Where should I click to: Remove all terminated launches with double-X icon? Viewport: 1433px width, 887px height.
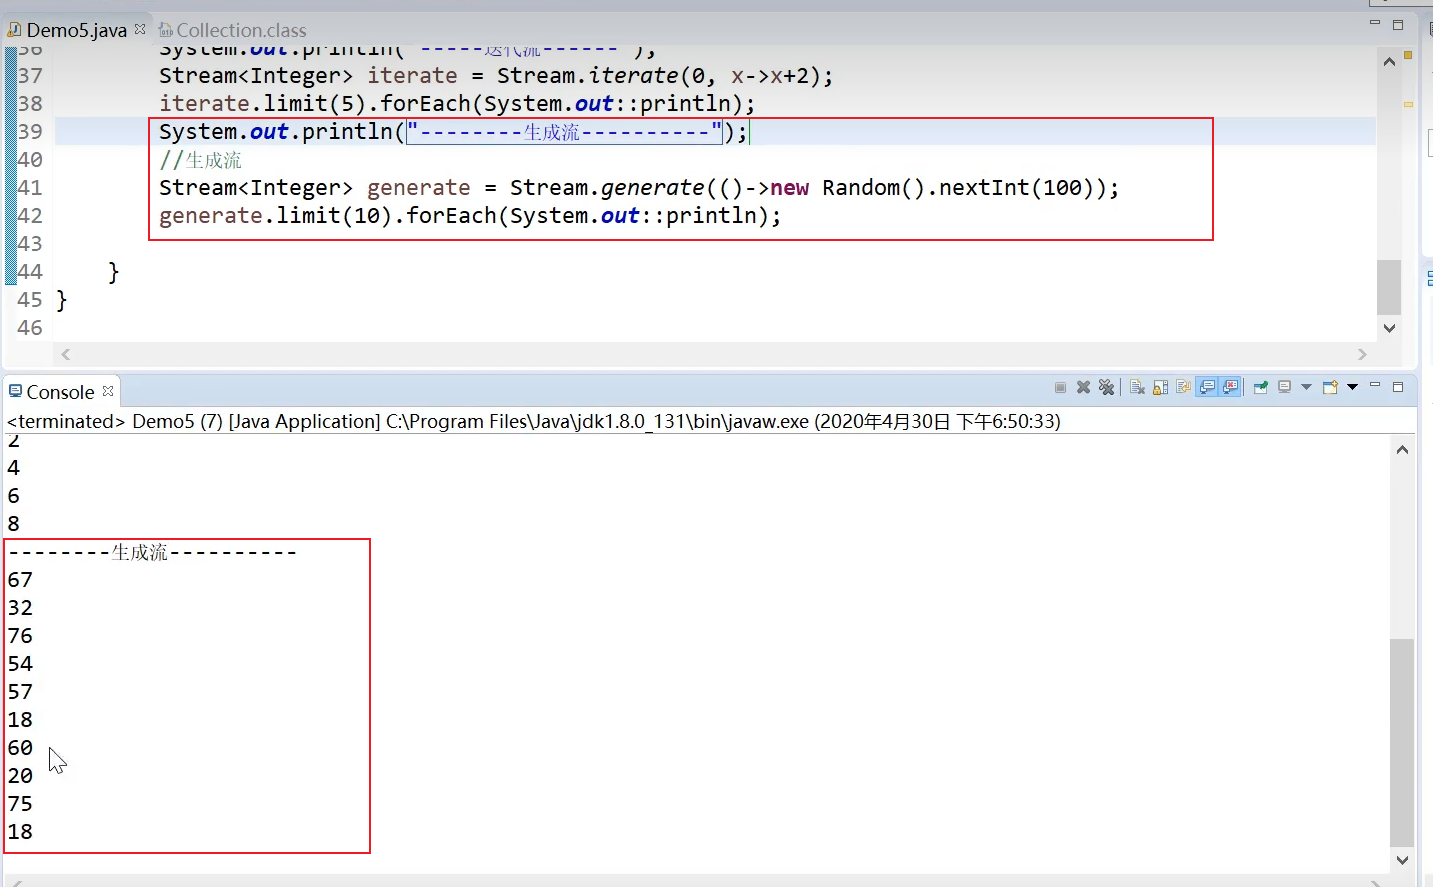pos(1106,388)
